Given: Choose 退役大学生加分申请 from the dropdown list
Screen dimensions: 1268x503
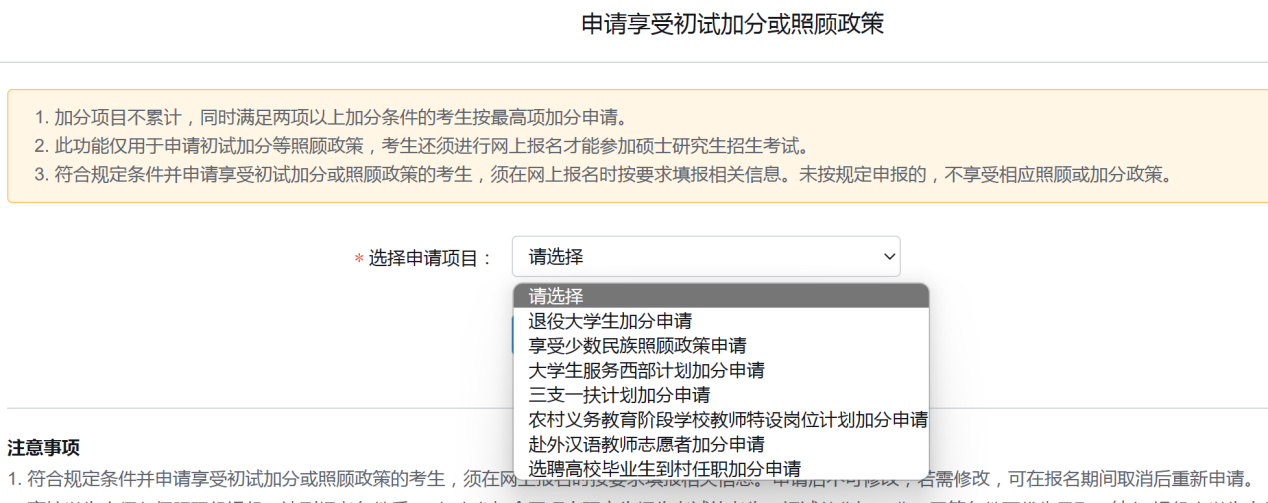Looking at the screenshot, I should click(x=610, y=321).
